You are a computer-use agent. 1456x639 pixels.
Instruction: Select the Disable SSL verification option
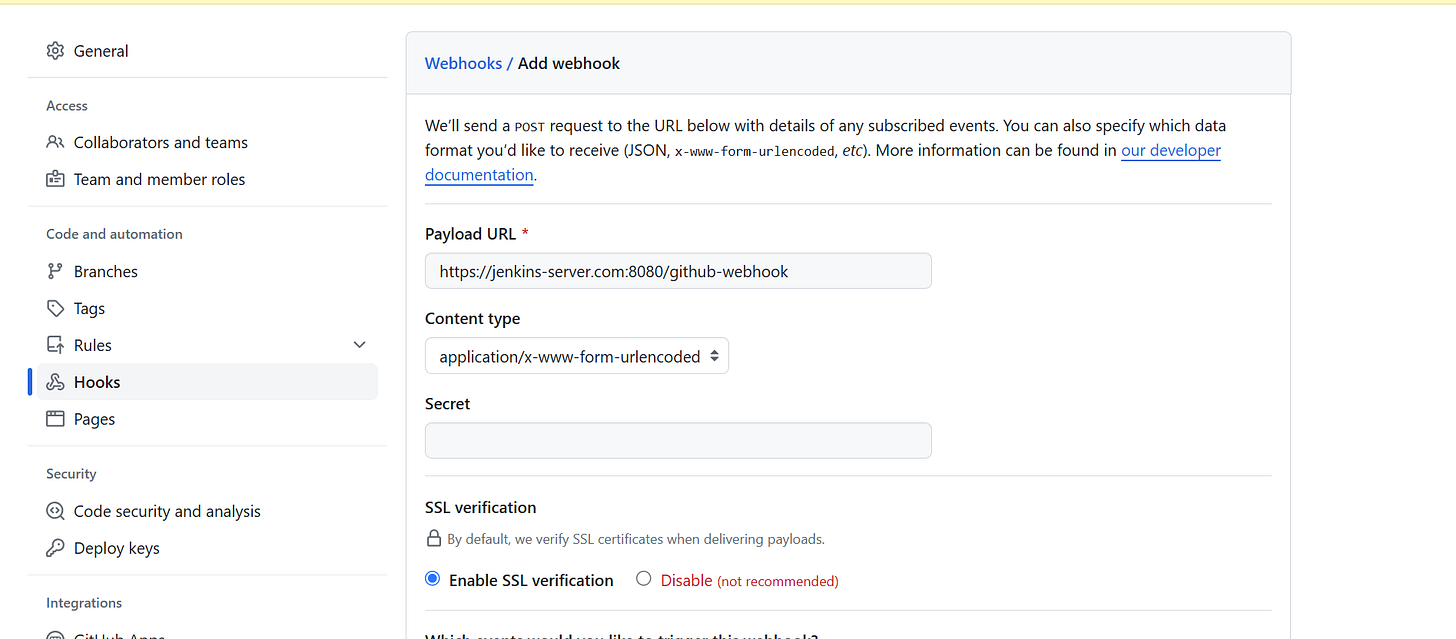point(643,578)
